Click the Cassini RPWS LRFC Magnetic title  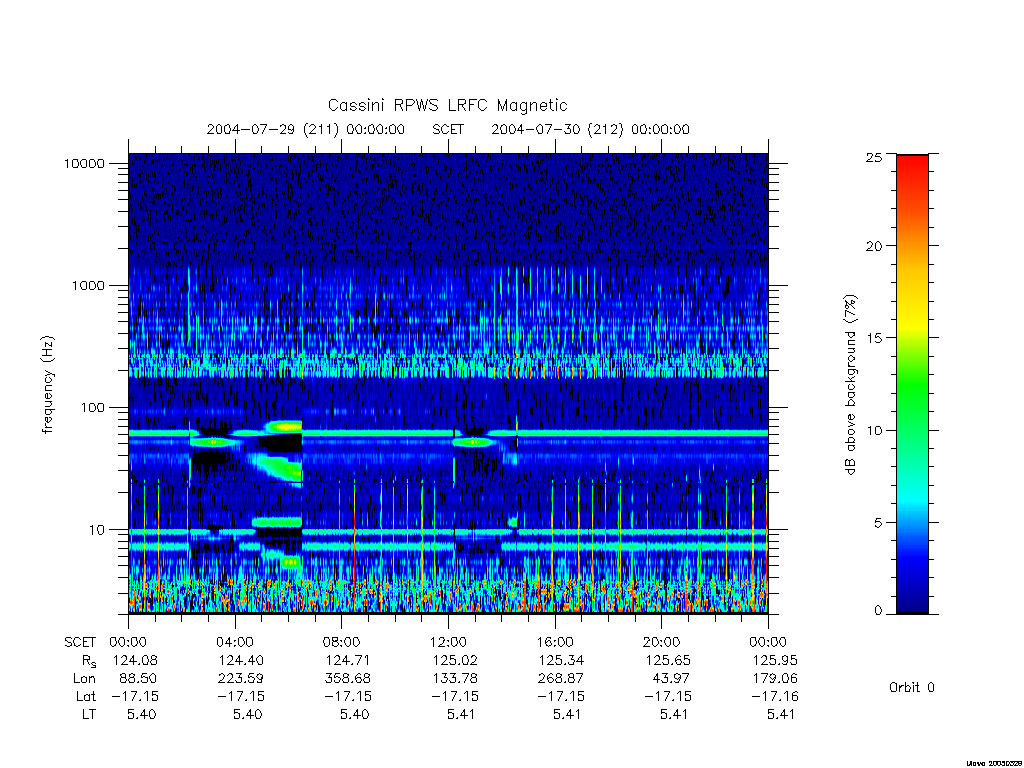coord(447,105)
